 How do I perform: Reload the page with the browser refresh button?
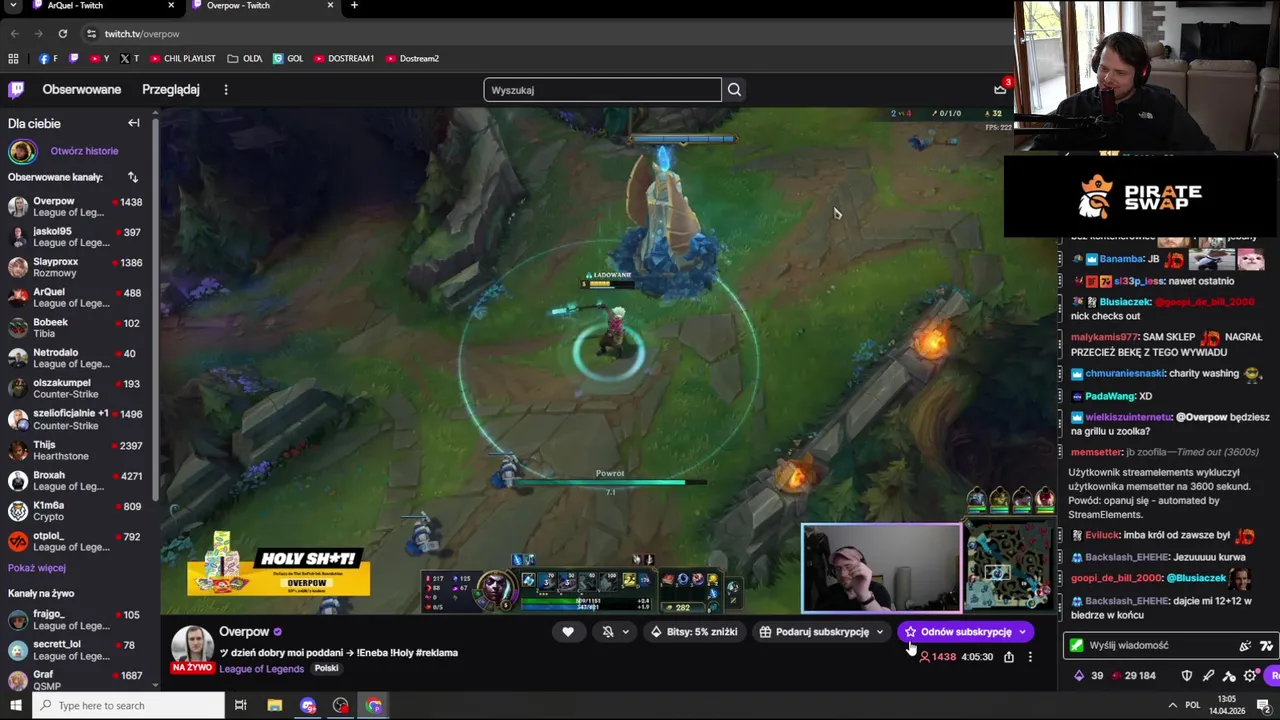click(62, 34)
